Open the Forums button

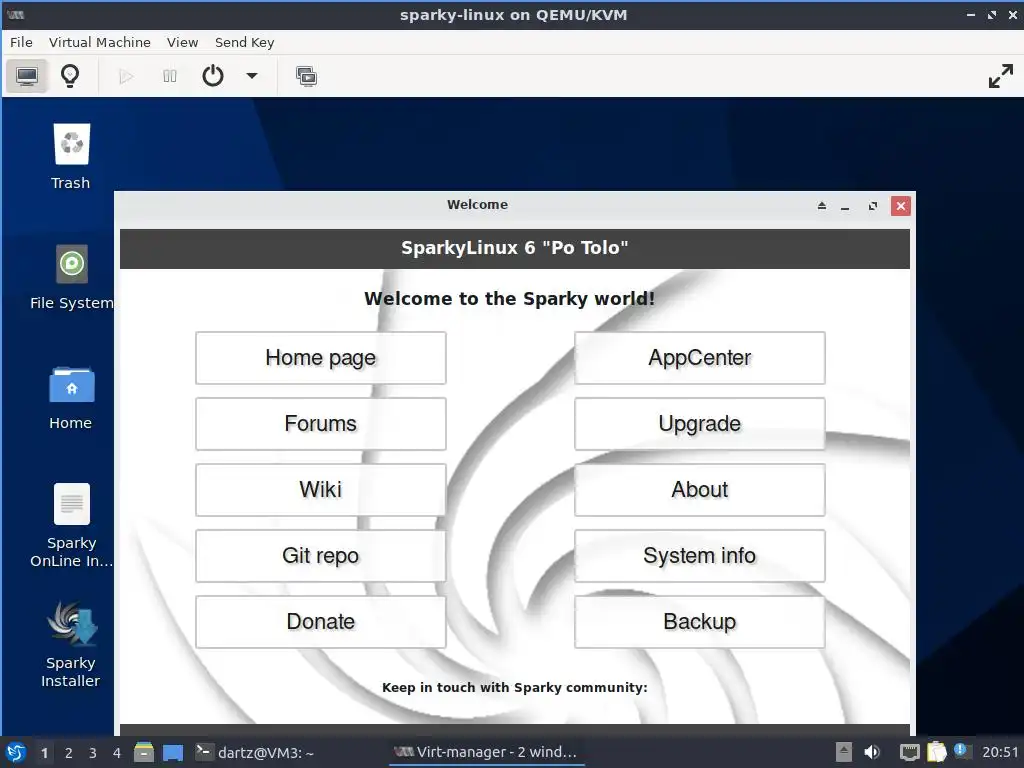pos(321,424)
